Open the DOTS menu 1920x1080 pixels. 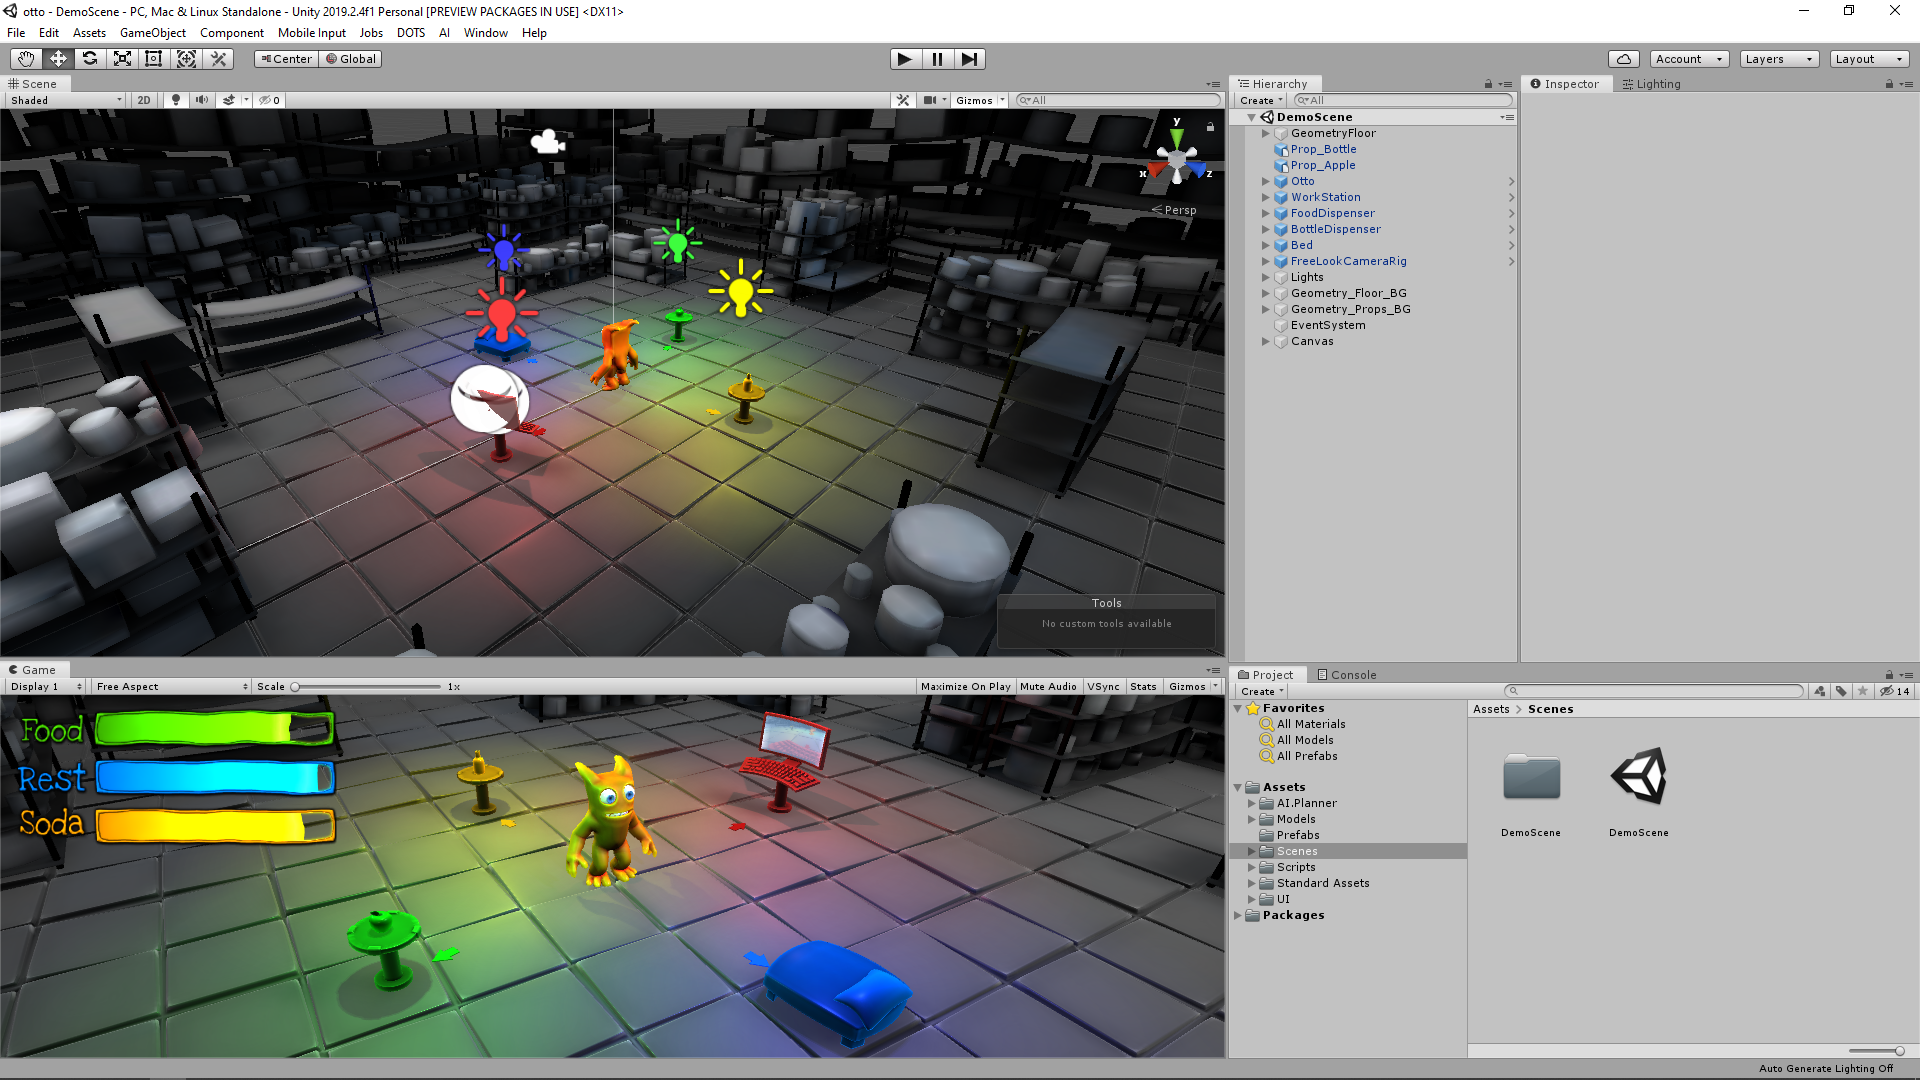click(x=411, y=33)
